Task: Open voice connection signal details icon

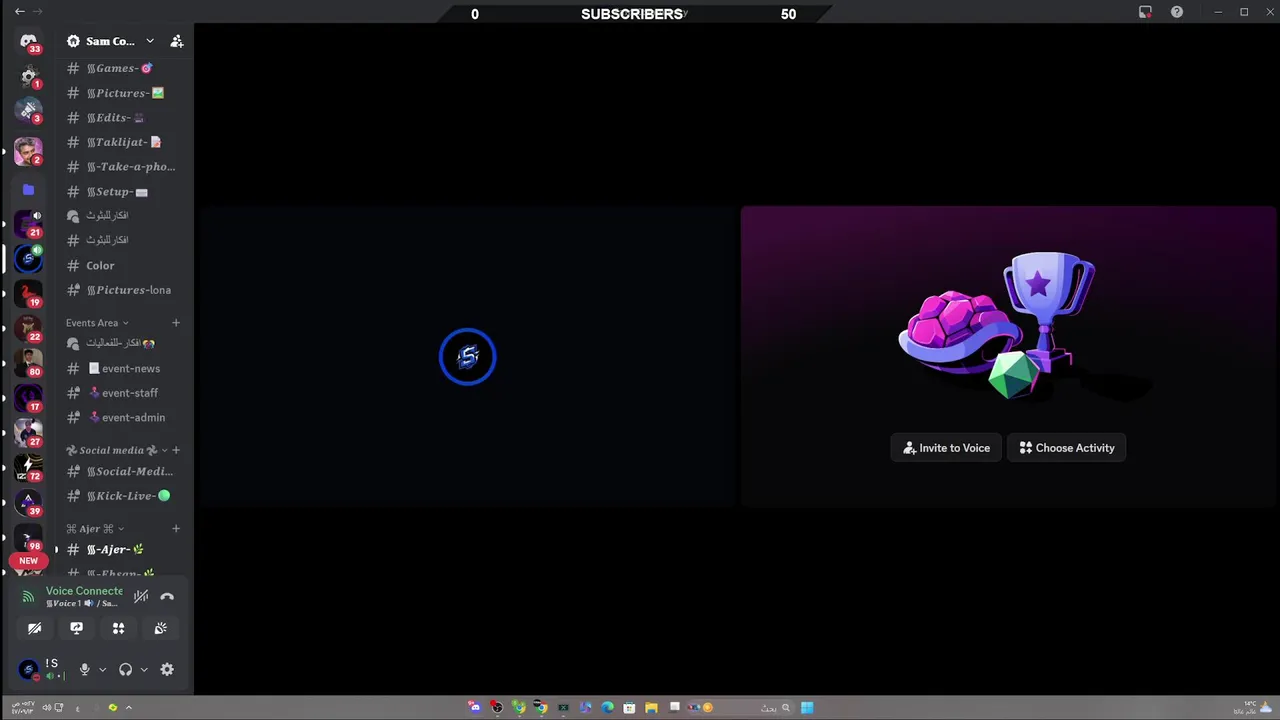Action: pyautogui.click(x=28, y=597)
